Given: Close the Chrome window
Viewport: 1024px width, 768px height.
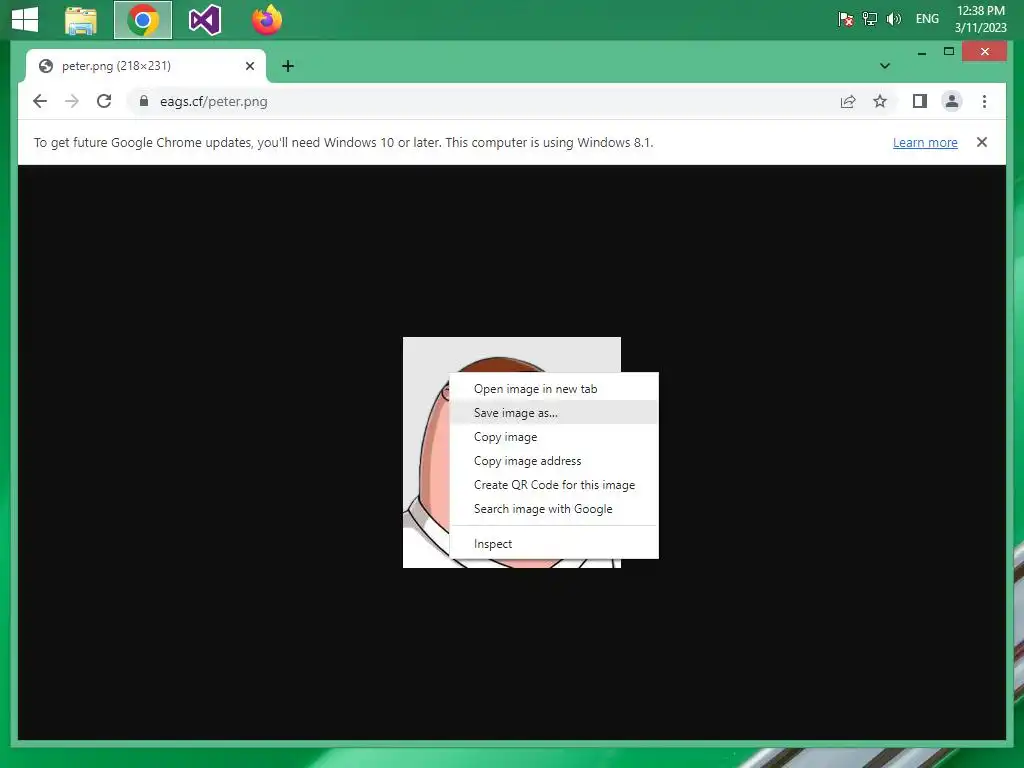Looking at the screenshot, I should 984,52.
